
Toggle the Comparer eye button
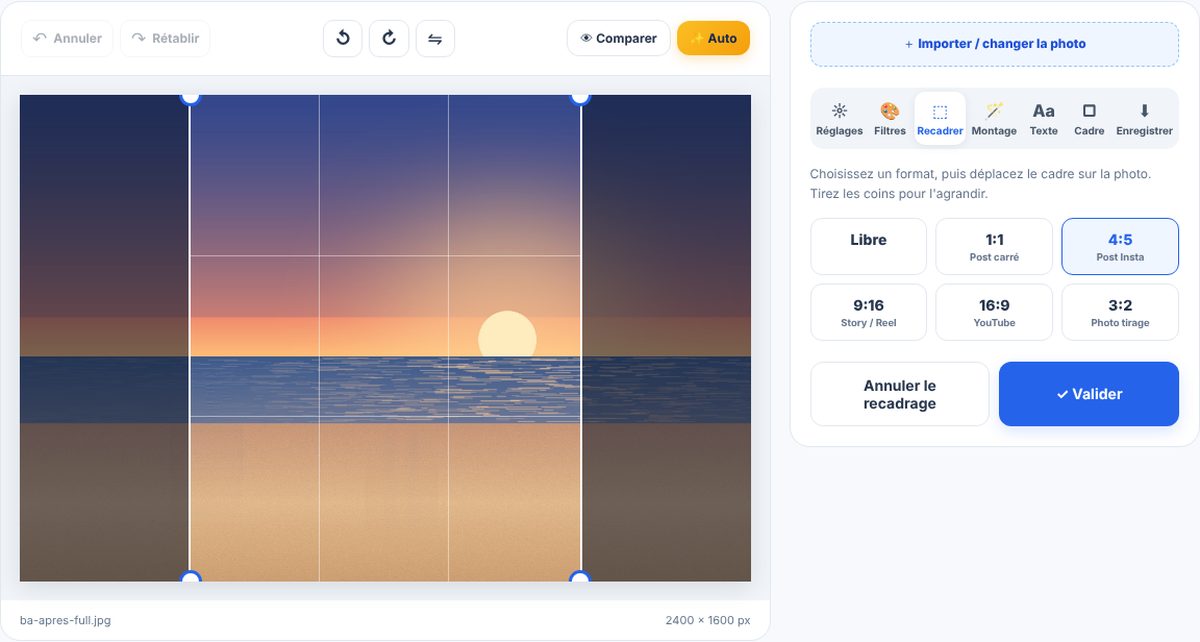click(x=618, y=38)
